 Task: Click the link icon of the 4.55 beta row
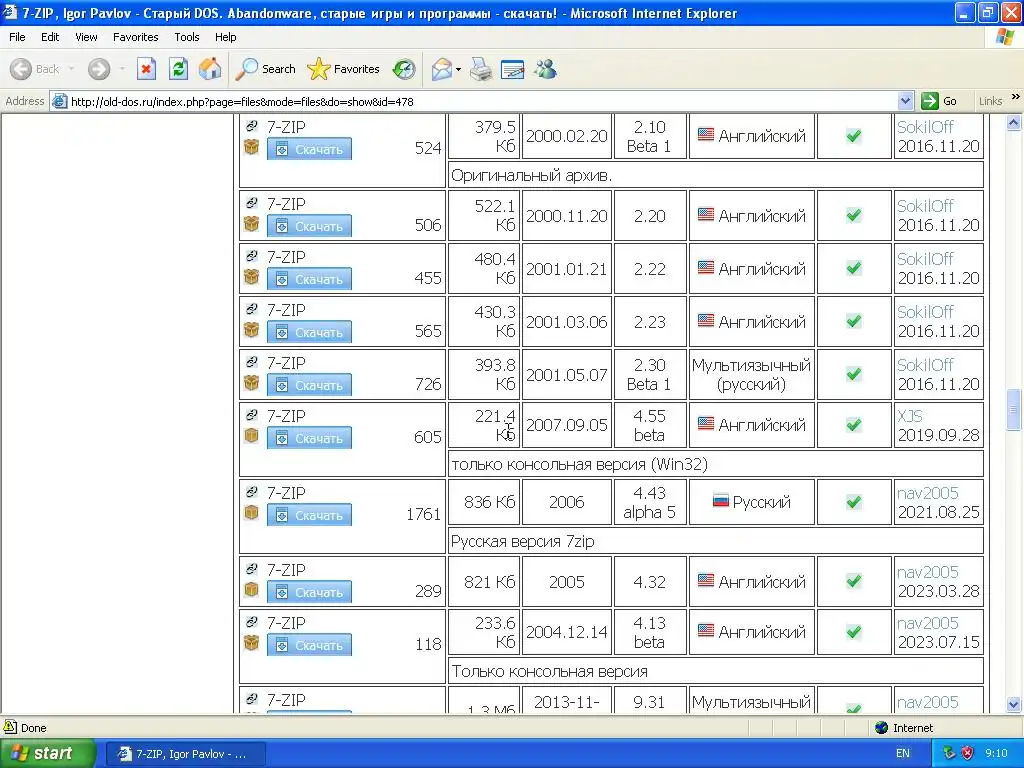pyautogui.click(x=251, y=415)
